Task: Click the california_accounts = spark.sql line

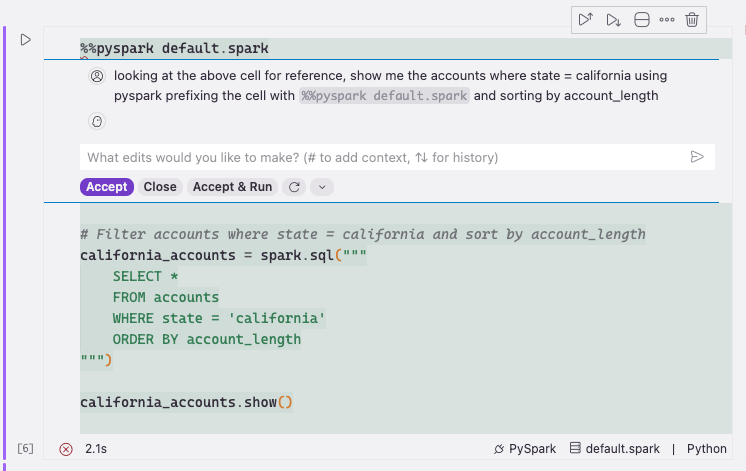Action: 223,256
